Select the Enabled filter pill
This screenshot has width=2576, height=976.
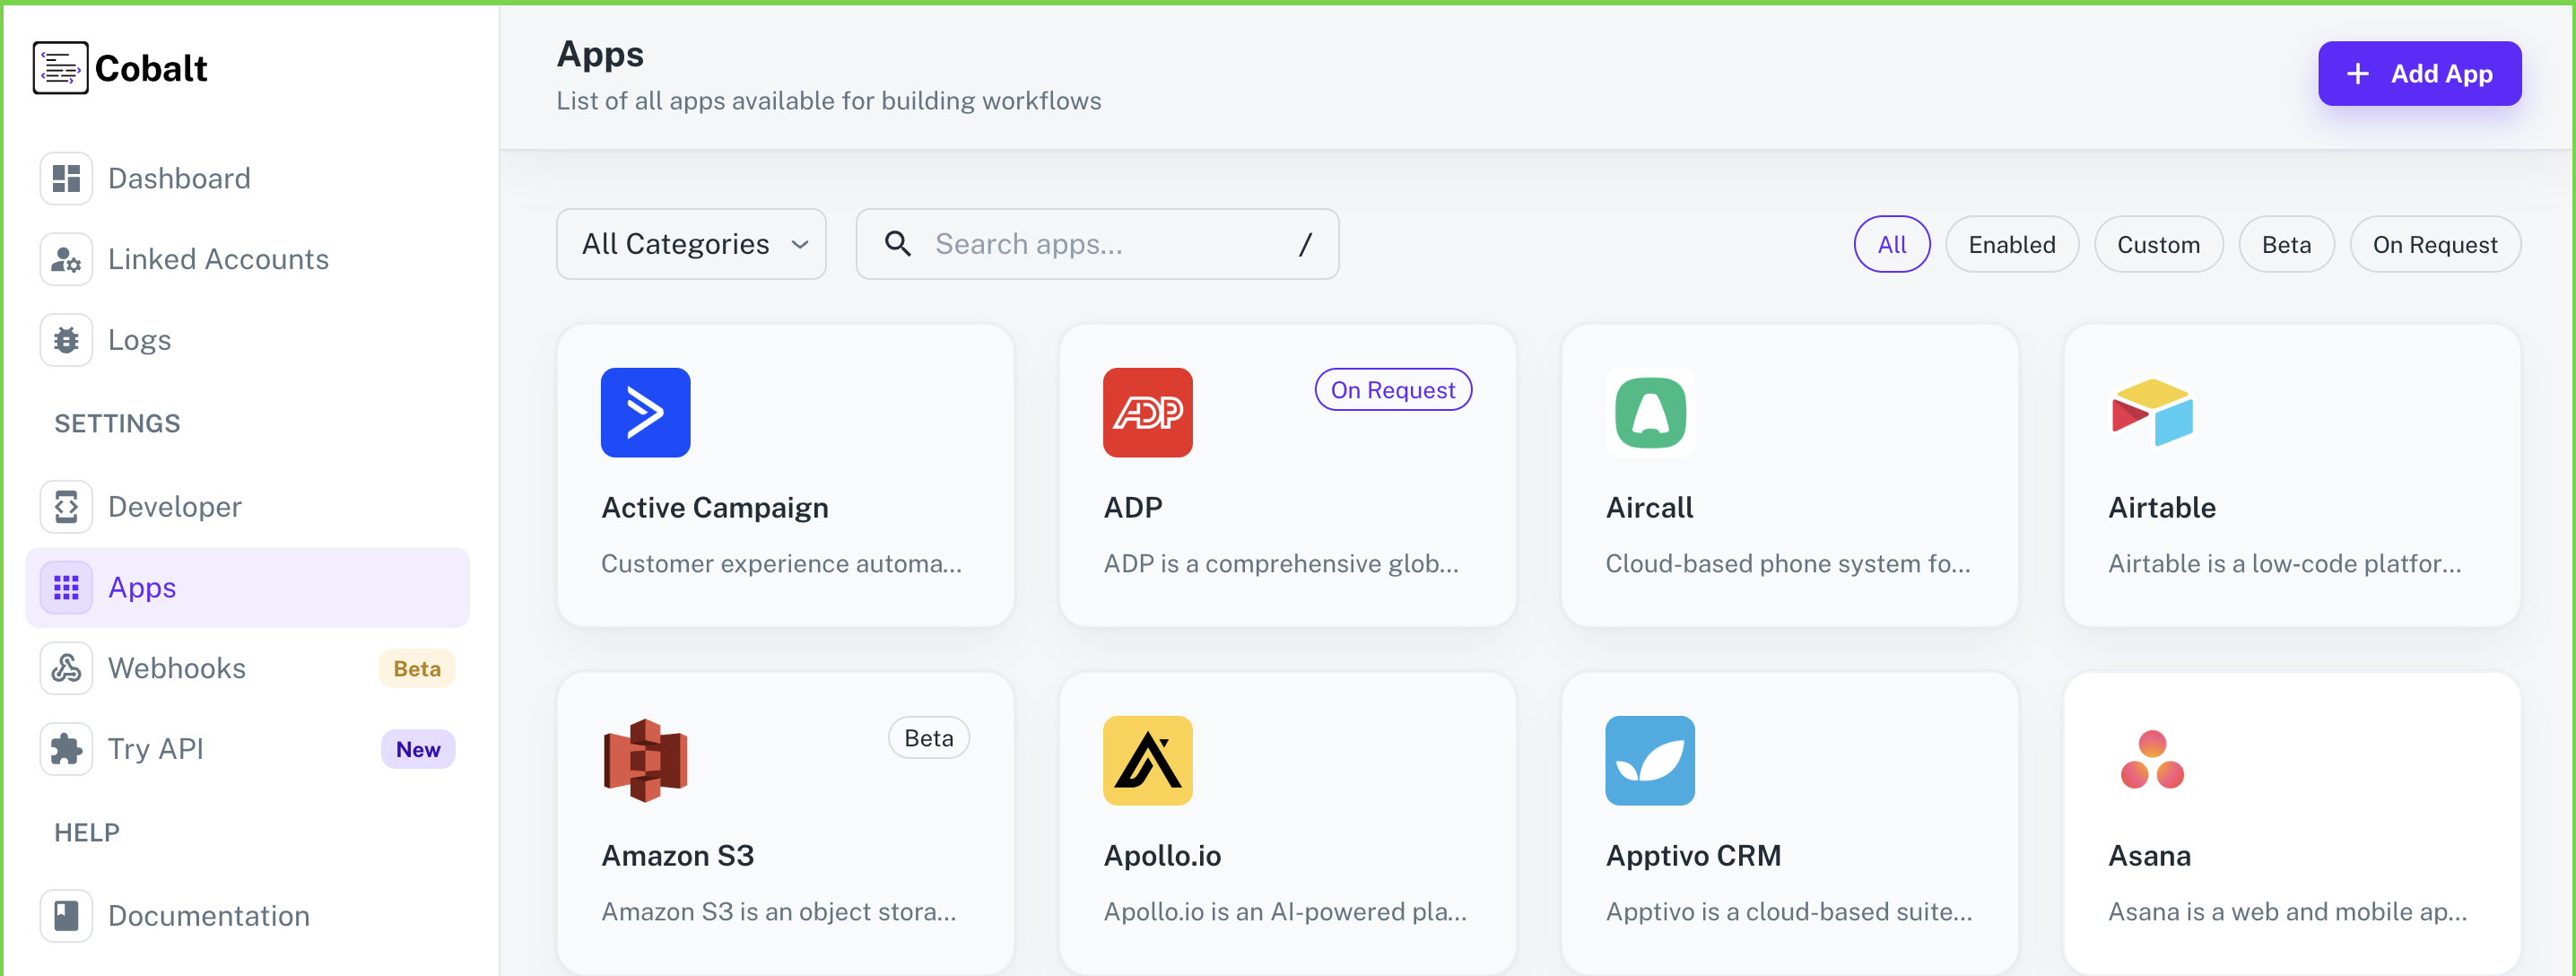[x=2011, y=243]
